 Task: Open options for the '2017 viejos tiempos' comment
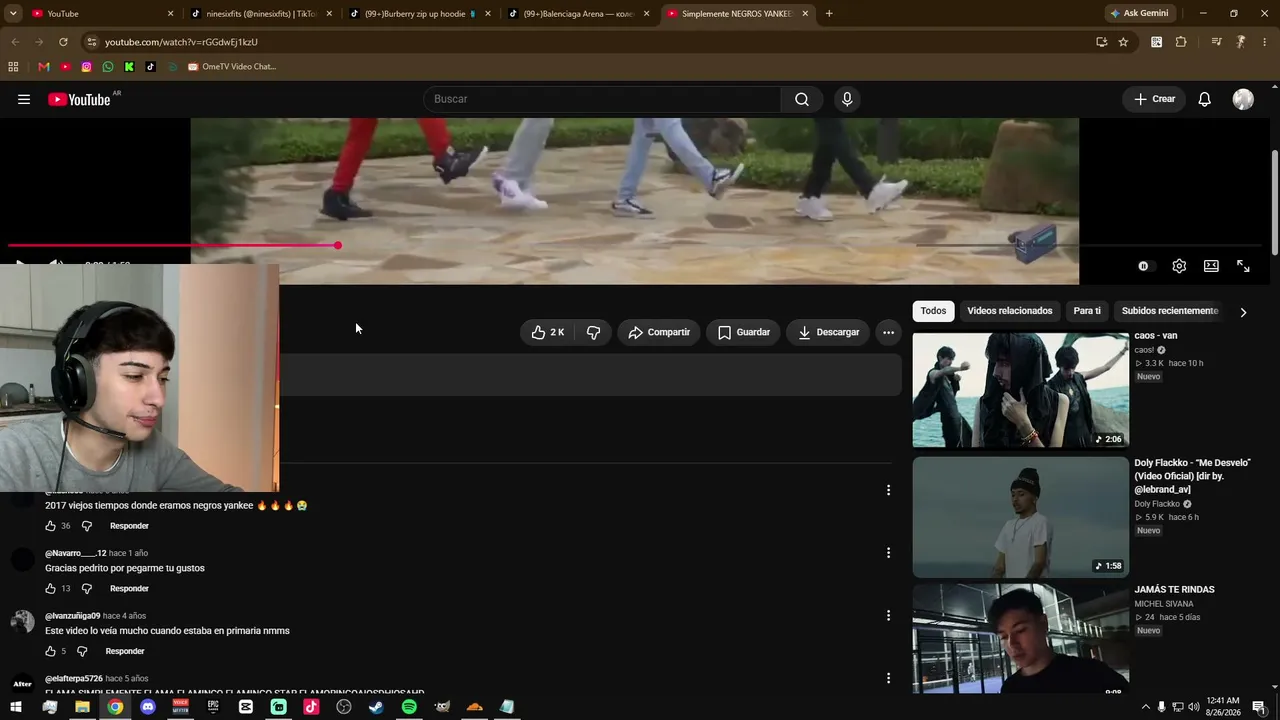(888, 490)
